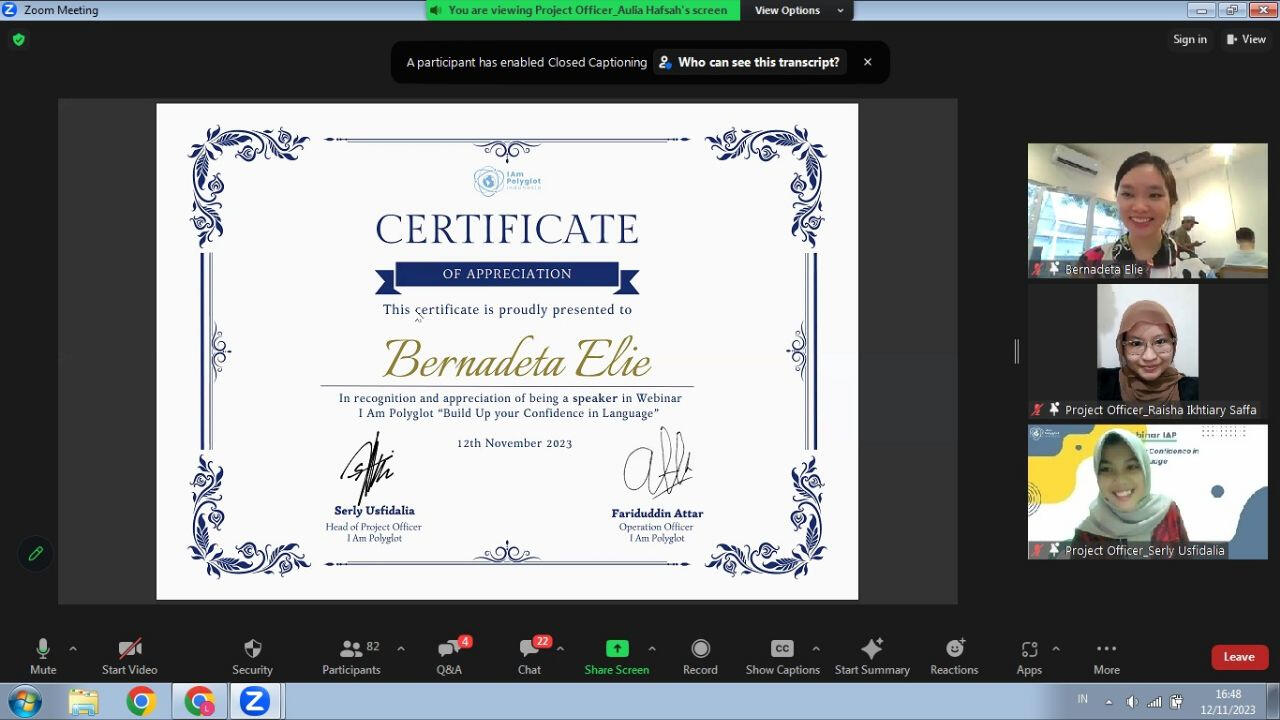Expand the View Options dropdown
The width and height of the screenshot is (1280, 720).
[x=799, y=10]
